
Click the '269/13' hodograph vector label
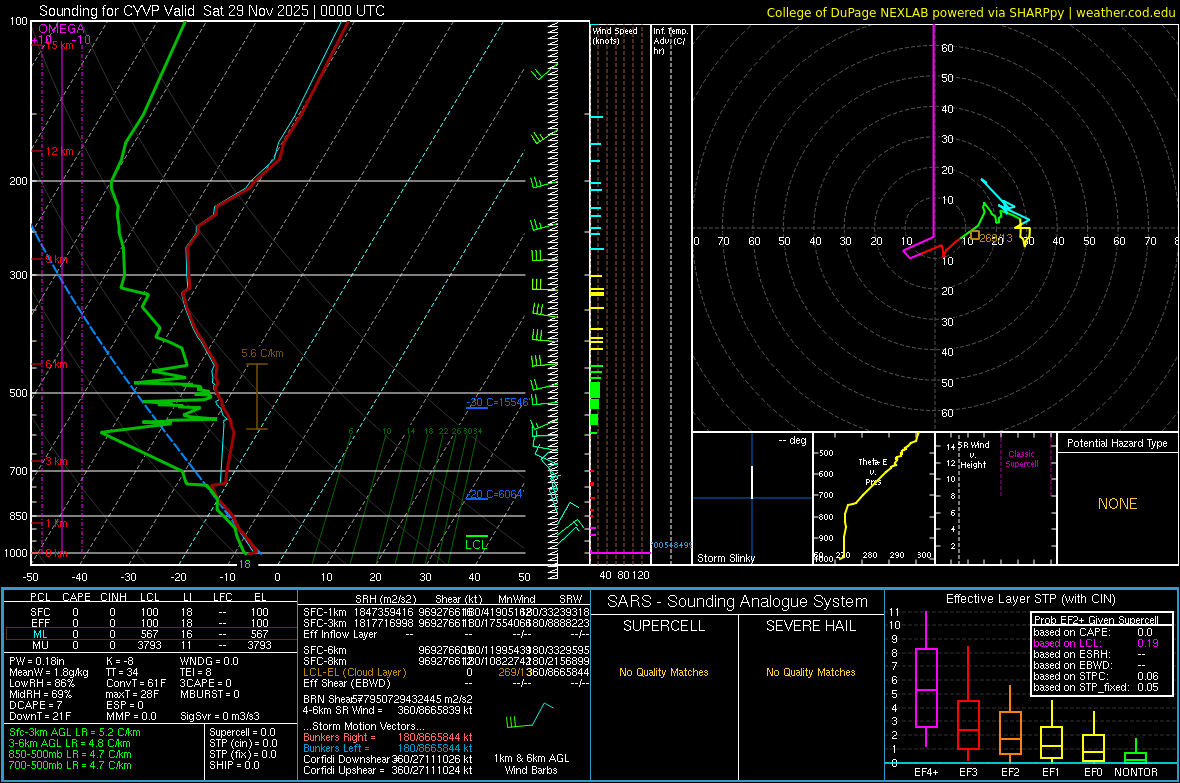click(996, 238)
